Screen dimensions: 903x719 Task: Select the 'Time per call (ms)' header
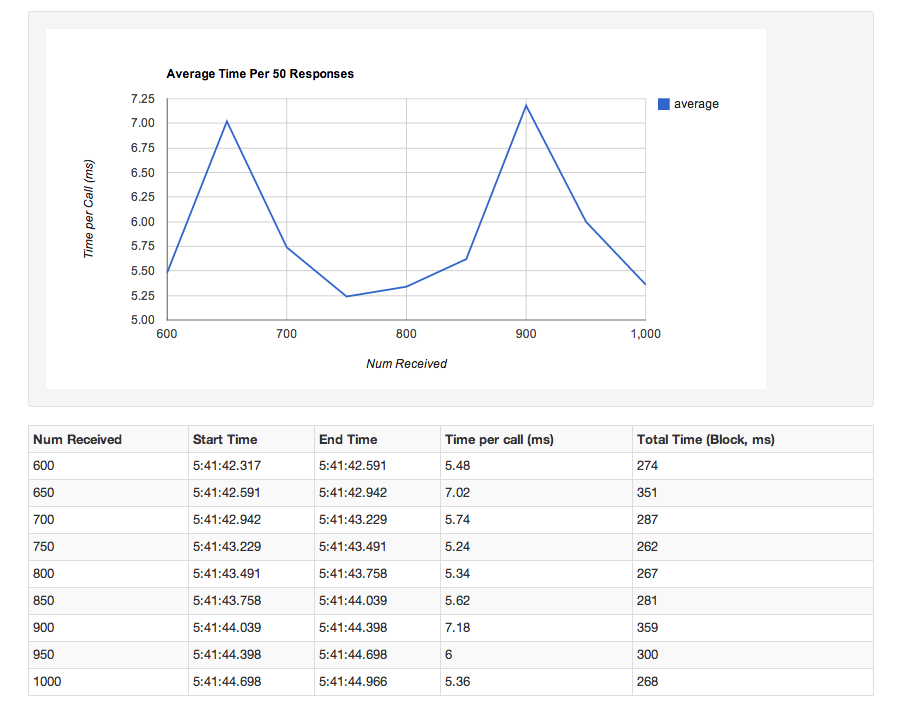point(499,439)
